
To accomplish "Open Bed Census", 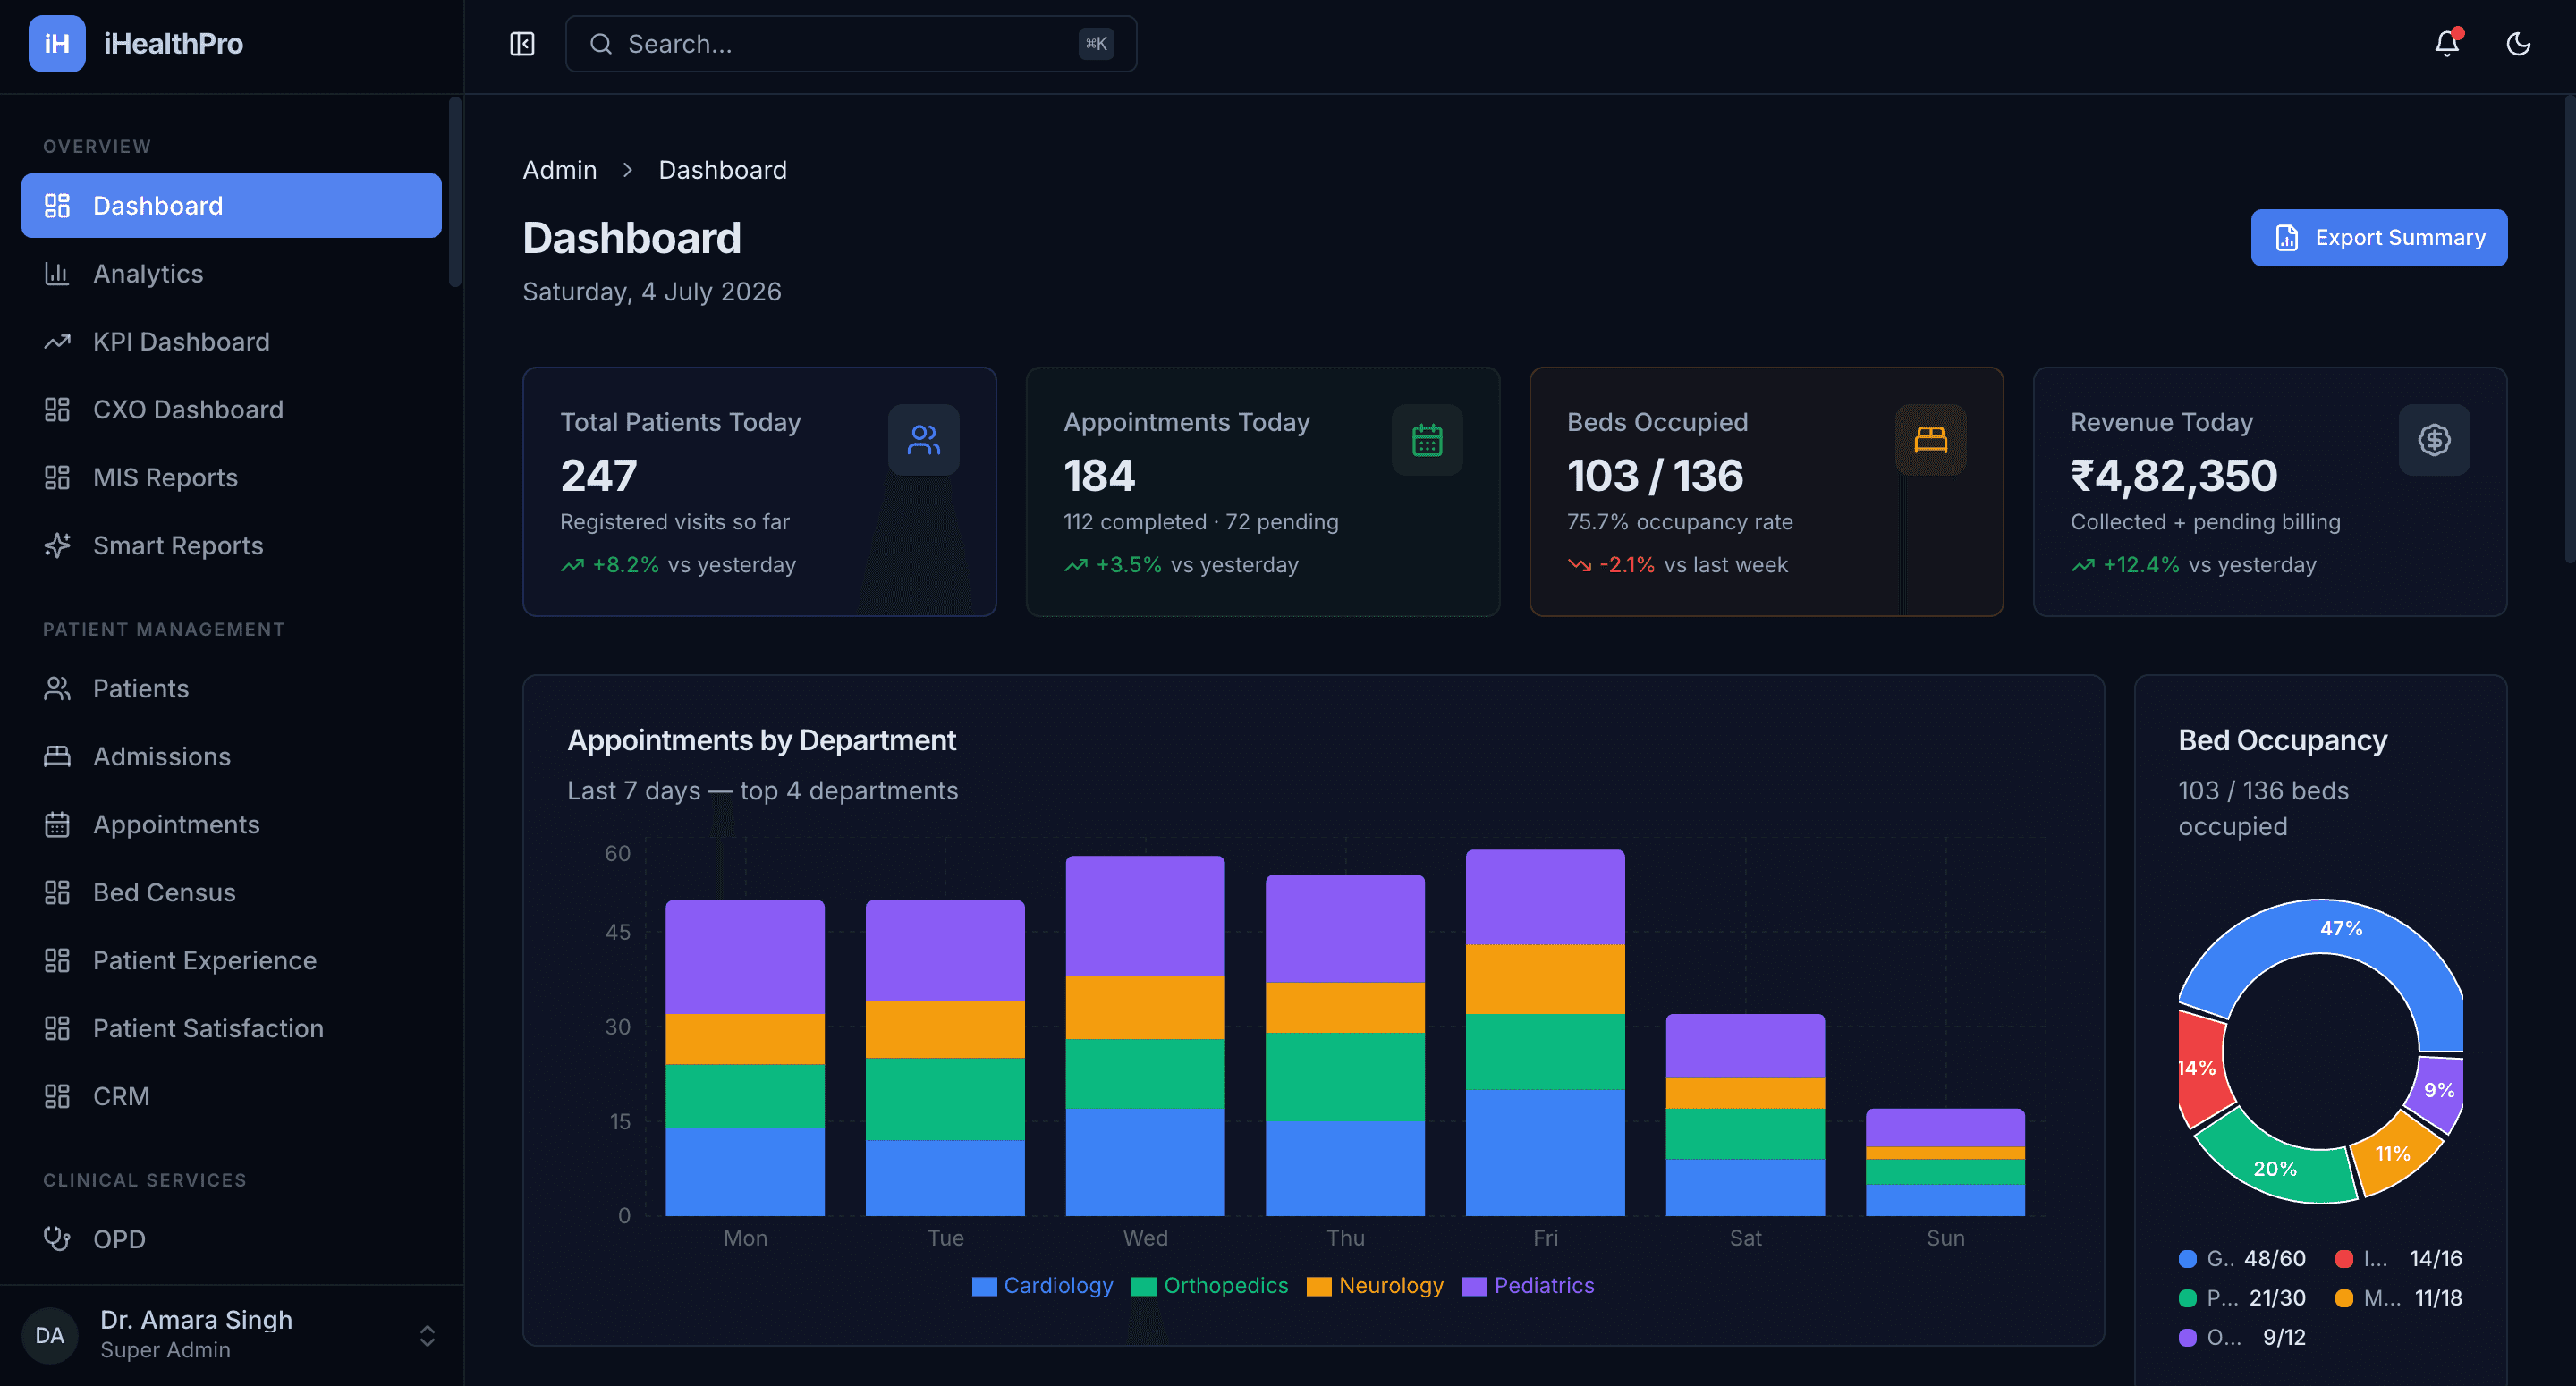I will (x=231, y=893).
